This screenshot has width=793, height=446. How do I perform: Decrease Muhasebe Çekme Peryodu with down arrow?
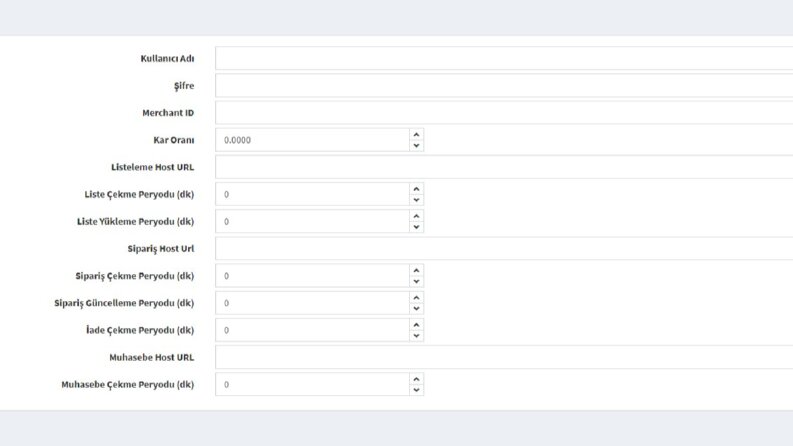tap(416, 390)
